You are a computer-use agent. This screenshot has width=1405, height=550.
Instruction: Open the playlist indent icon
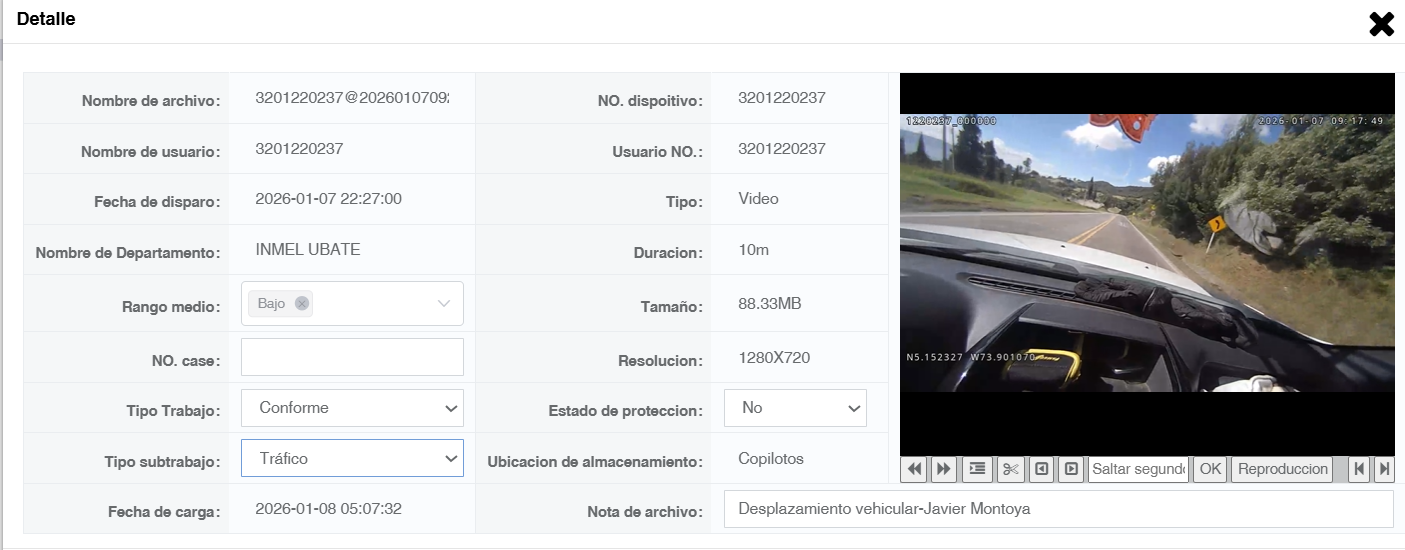977,469
